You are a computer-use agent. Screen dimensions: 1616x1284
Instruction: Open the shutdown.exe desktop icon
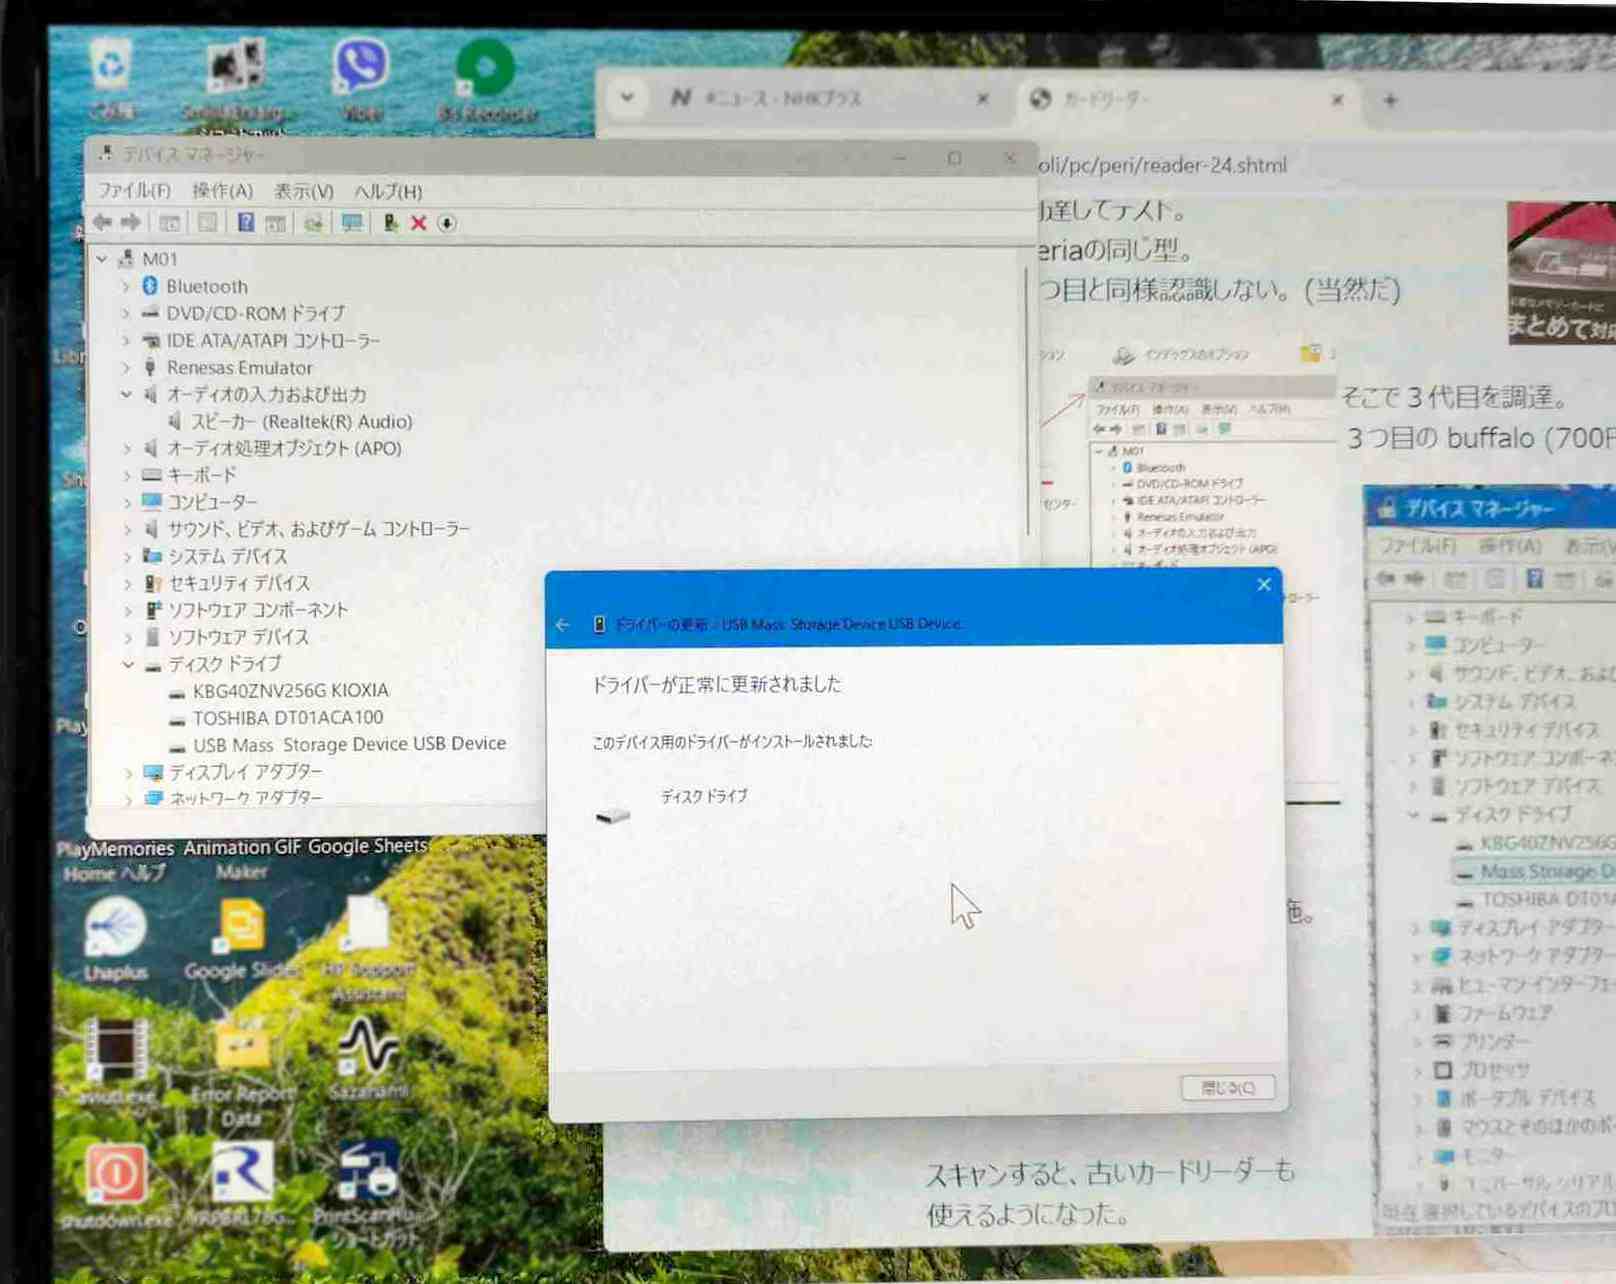116,1181
